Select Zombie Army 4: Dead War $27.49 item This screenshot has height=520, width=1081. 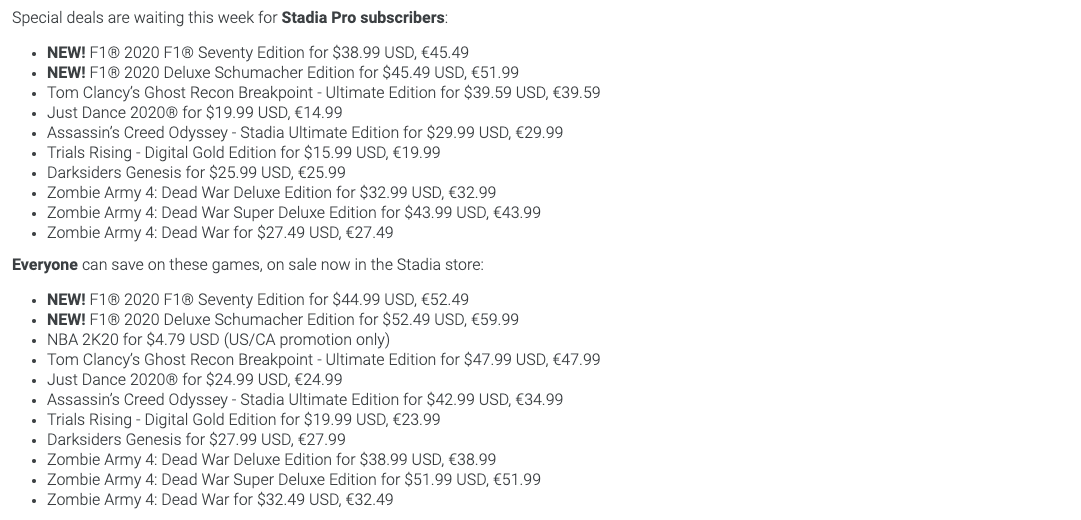(220, 232)
